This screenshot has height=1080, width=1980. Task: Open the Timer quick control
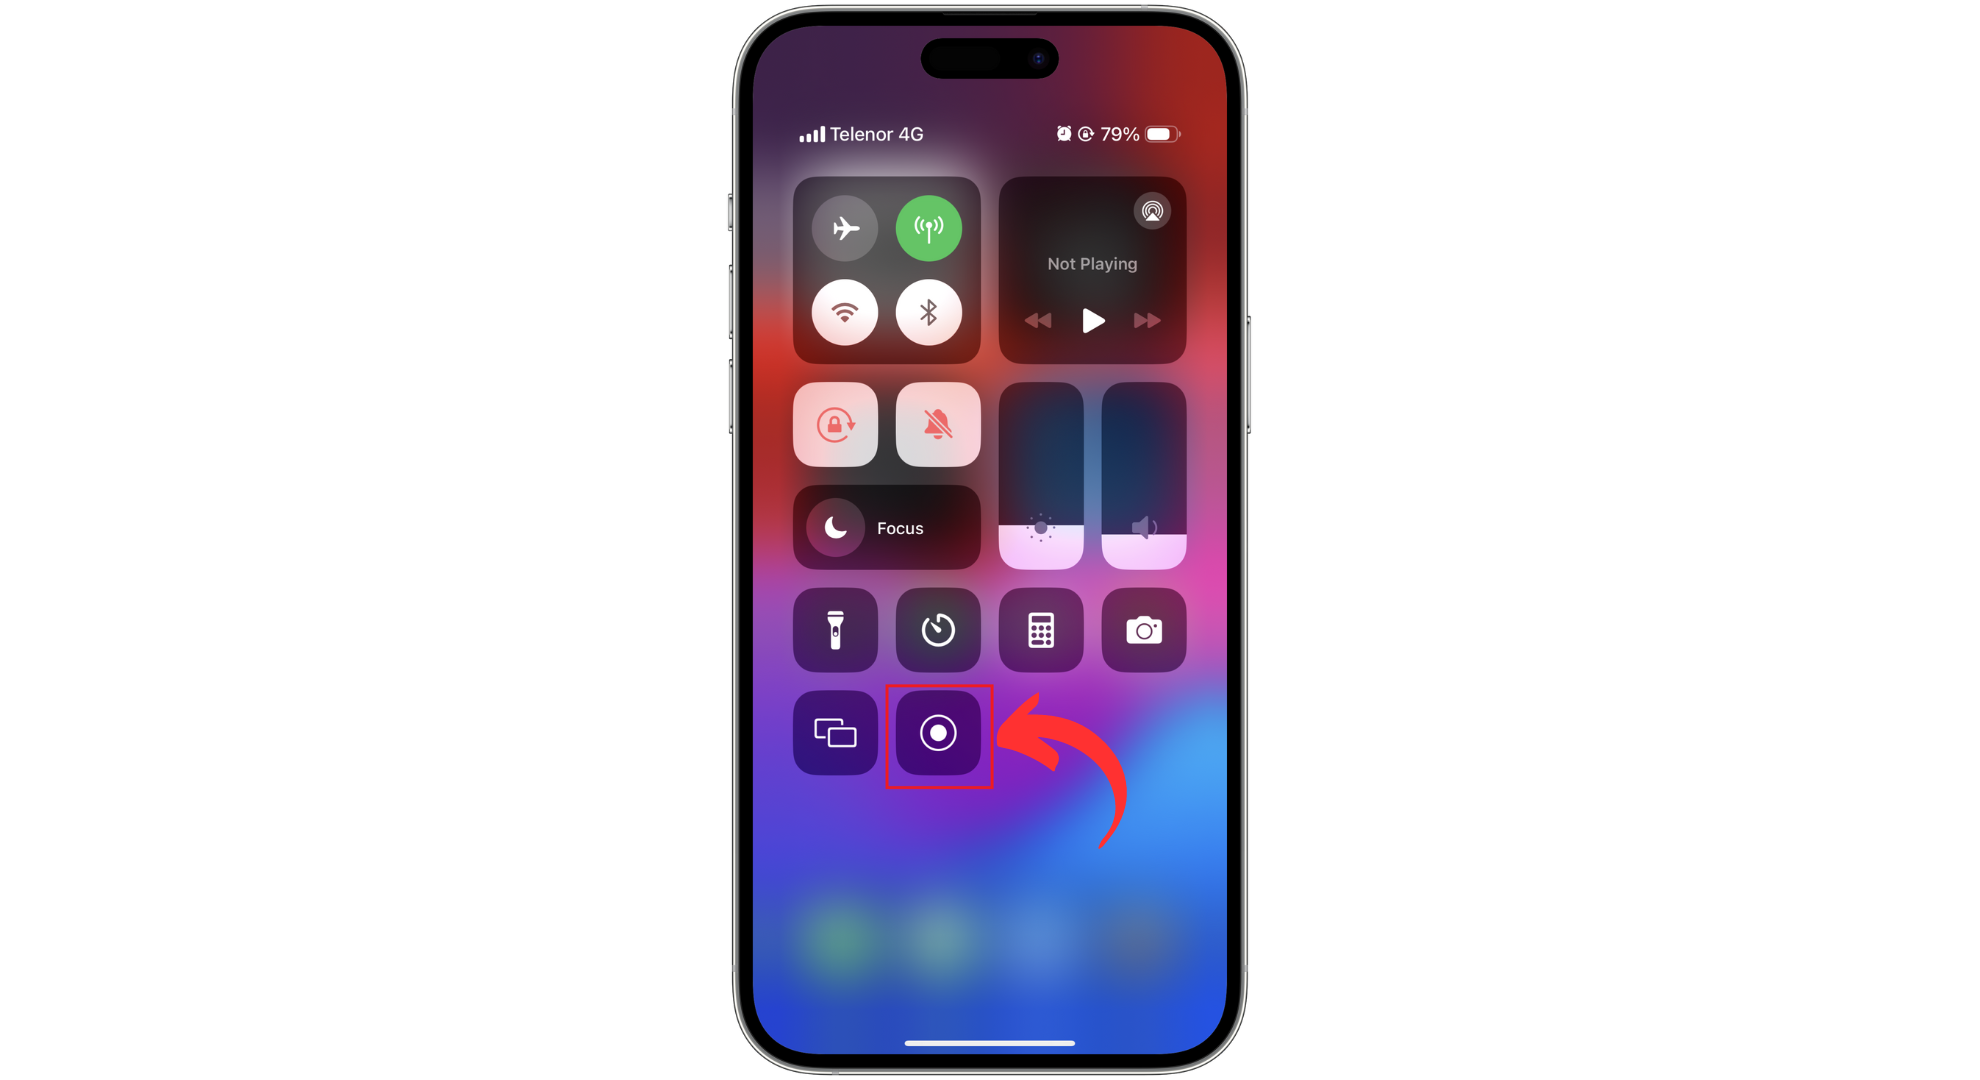tap(936, 629)
